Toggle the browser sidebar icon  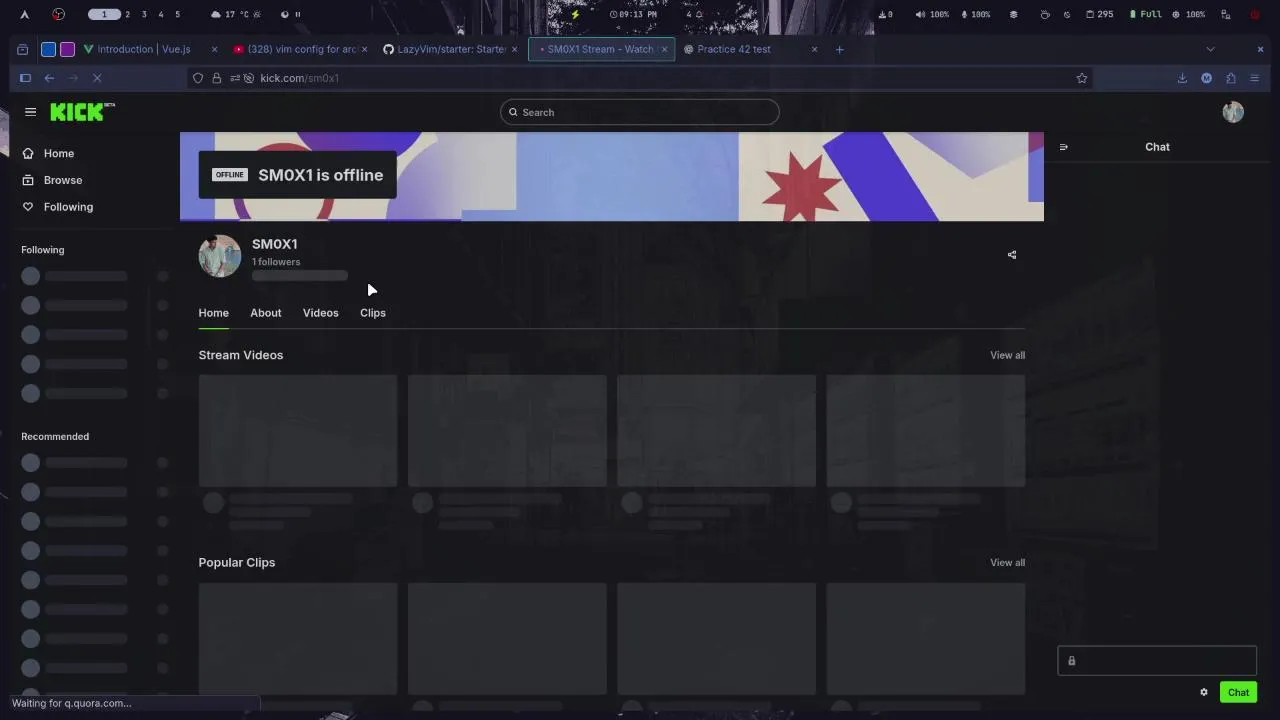click(25, 78)
